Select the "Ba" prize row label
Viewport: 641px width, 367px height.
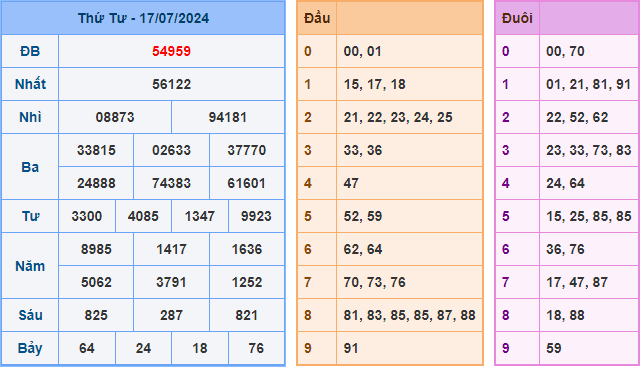30,167
